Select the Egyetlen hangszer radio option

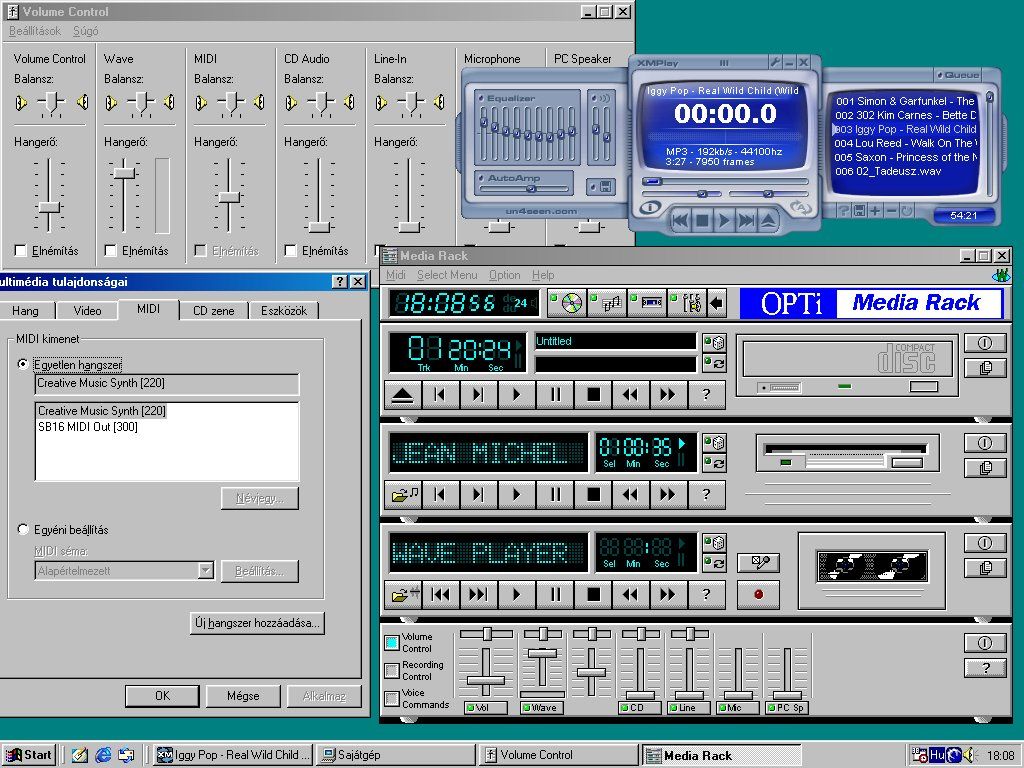[24, 364]
